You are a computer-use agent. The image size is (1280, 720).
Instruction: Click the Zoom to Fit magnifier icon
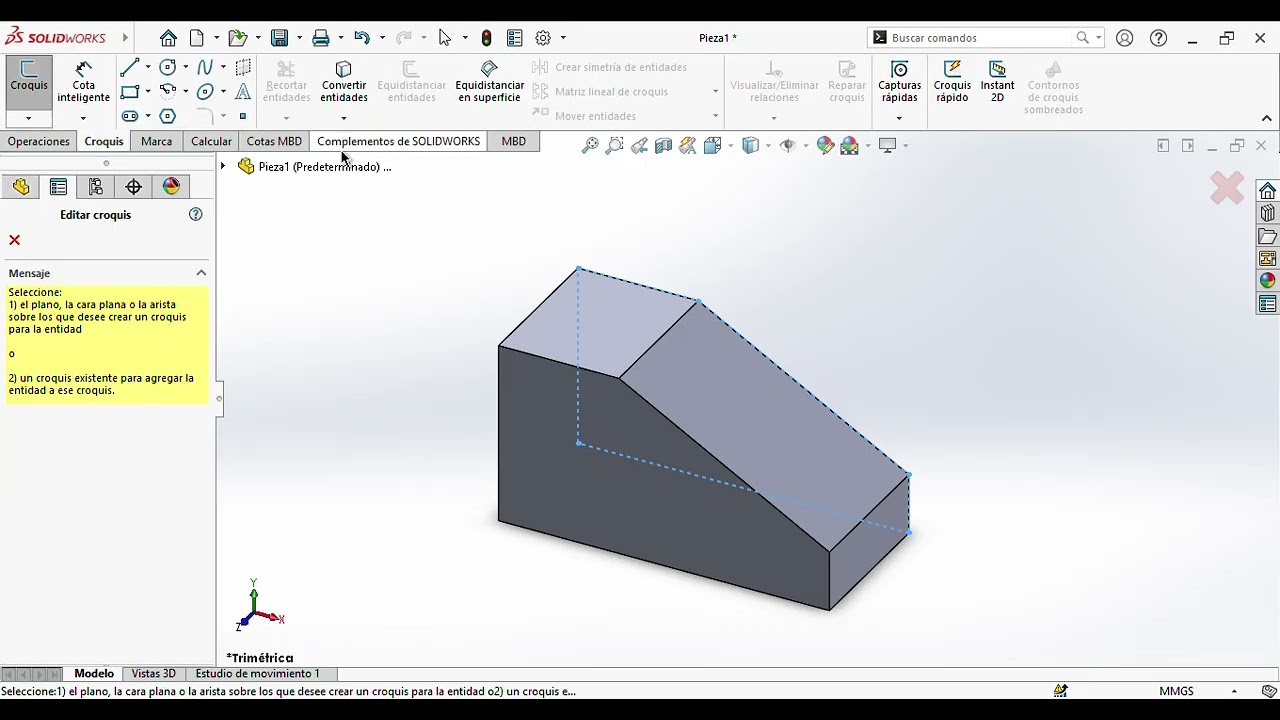click(x=590, y=146)
